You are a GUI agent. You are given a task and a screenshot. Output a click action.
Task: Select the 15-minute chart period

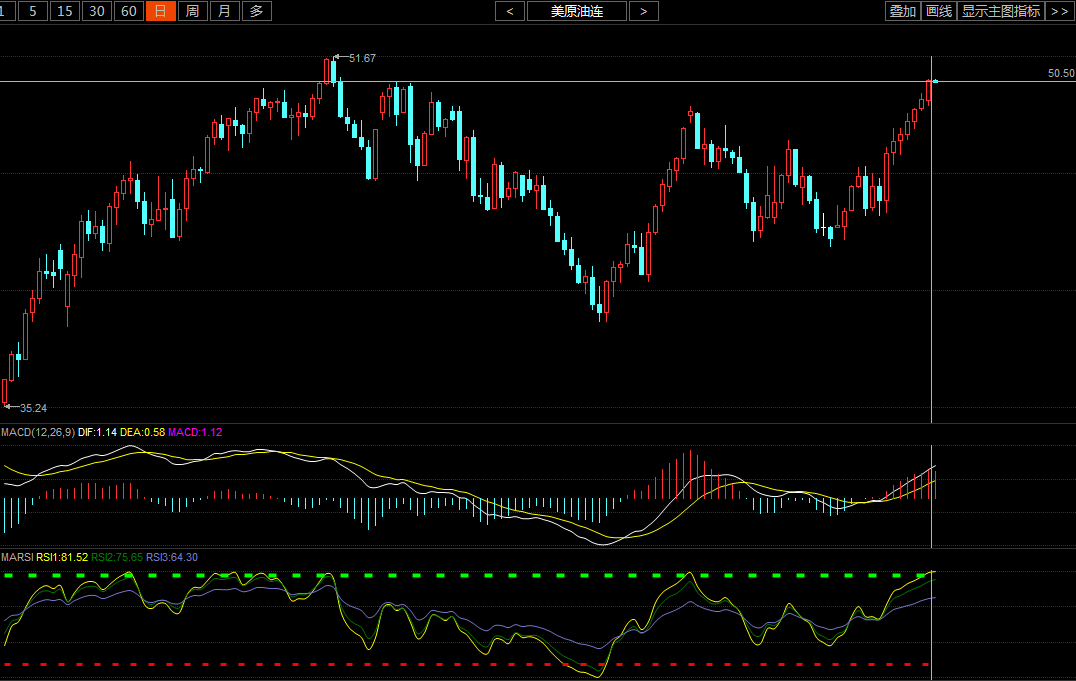(x=65, y=11)
